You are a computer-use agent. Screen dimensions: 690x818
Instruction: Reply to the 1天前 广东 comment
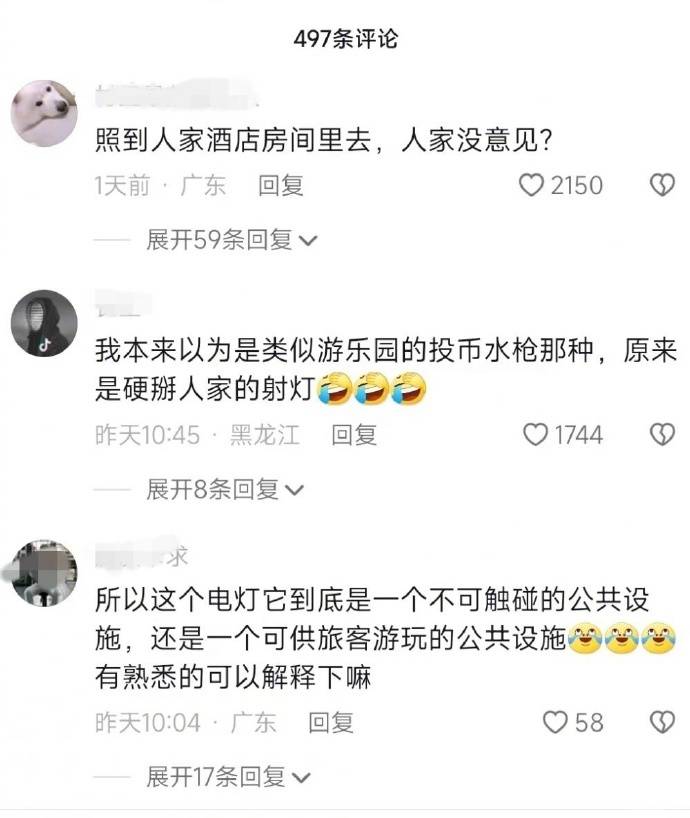point(281,186)
